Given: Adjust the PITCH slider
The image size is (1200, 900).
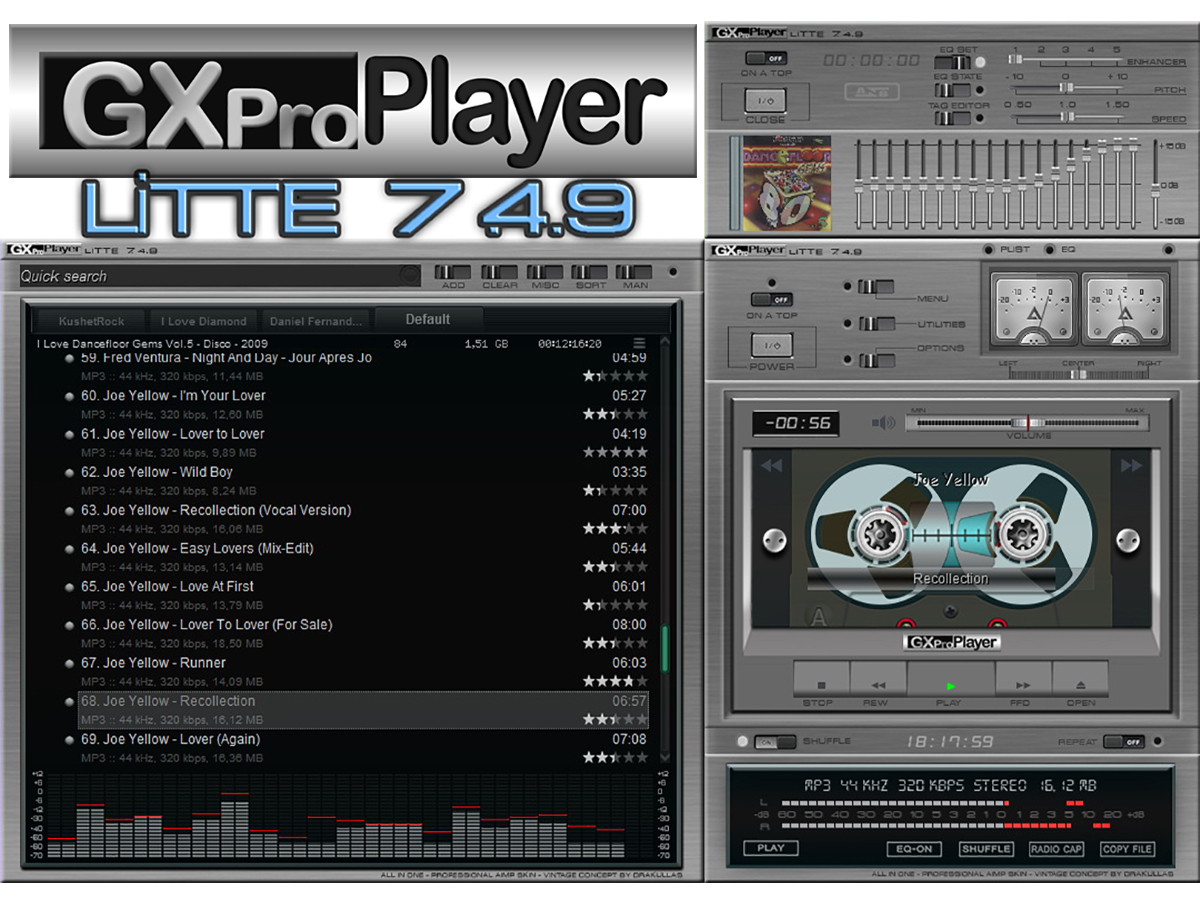Looking at the screenshot, I should (x=1068, y=89).
